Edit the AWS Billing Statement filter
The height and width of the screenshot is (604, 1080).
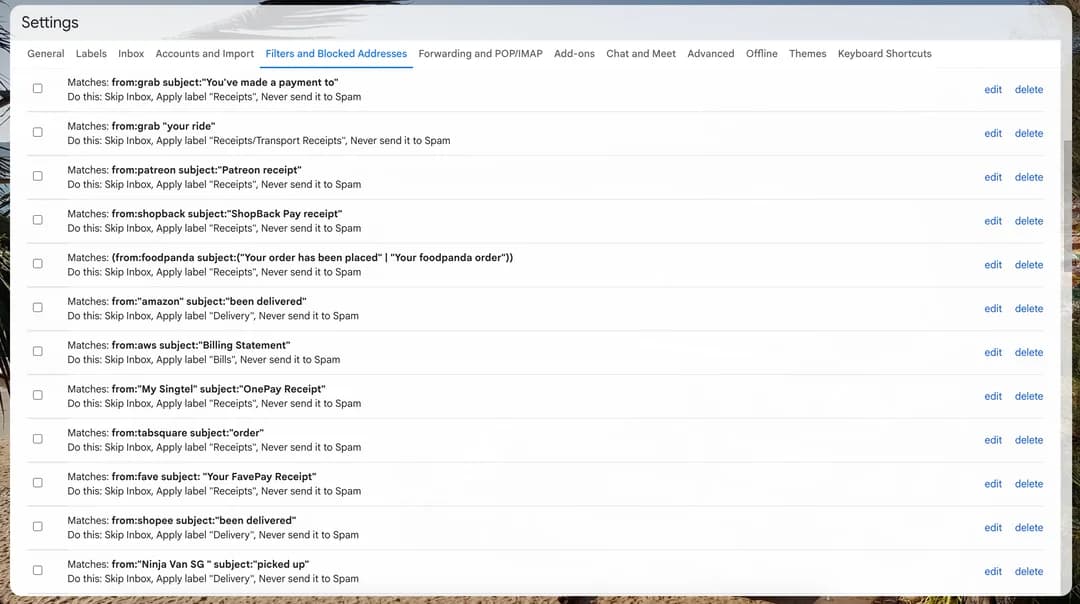pyautogui.click(x=992, y=351)
